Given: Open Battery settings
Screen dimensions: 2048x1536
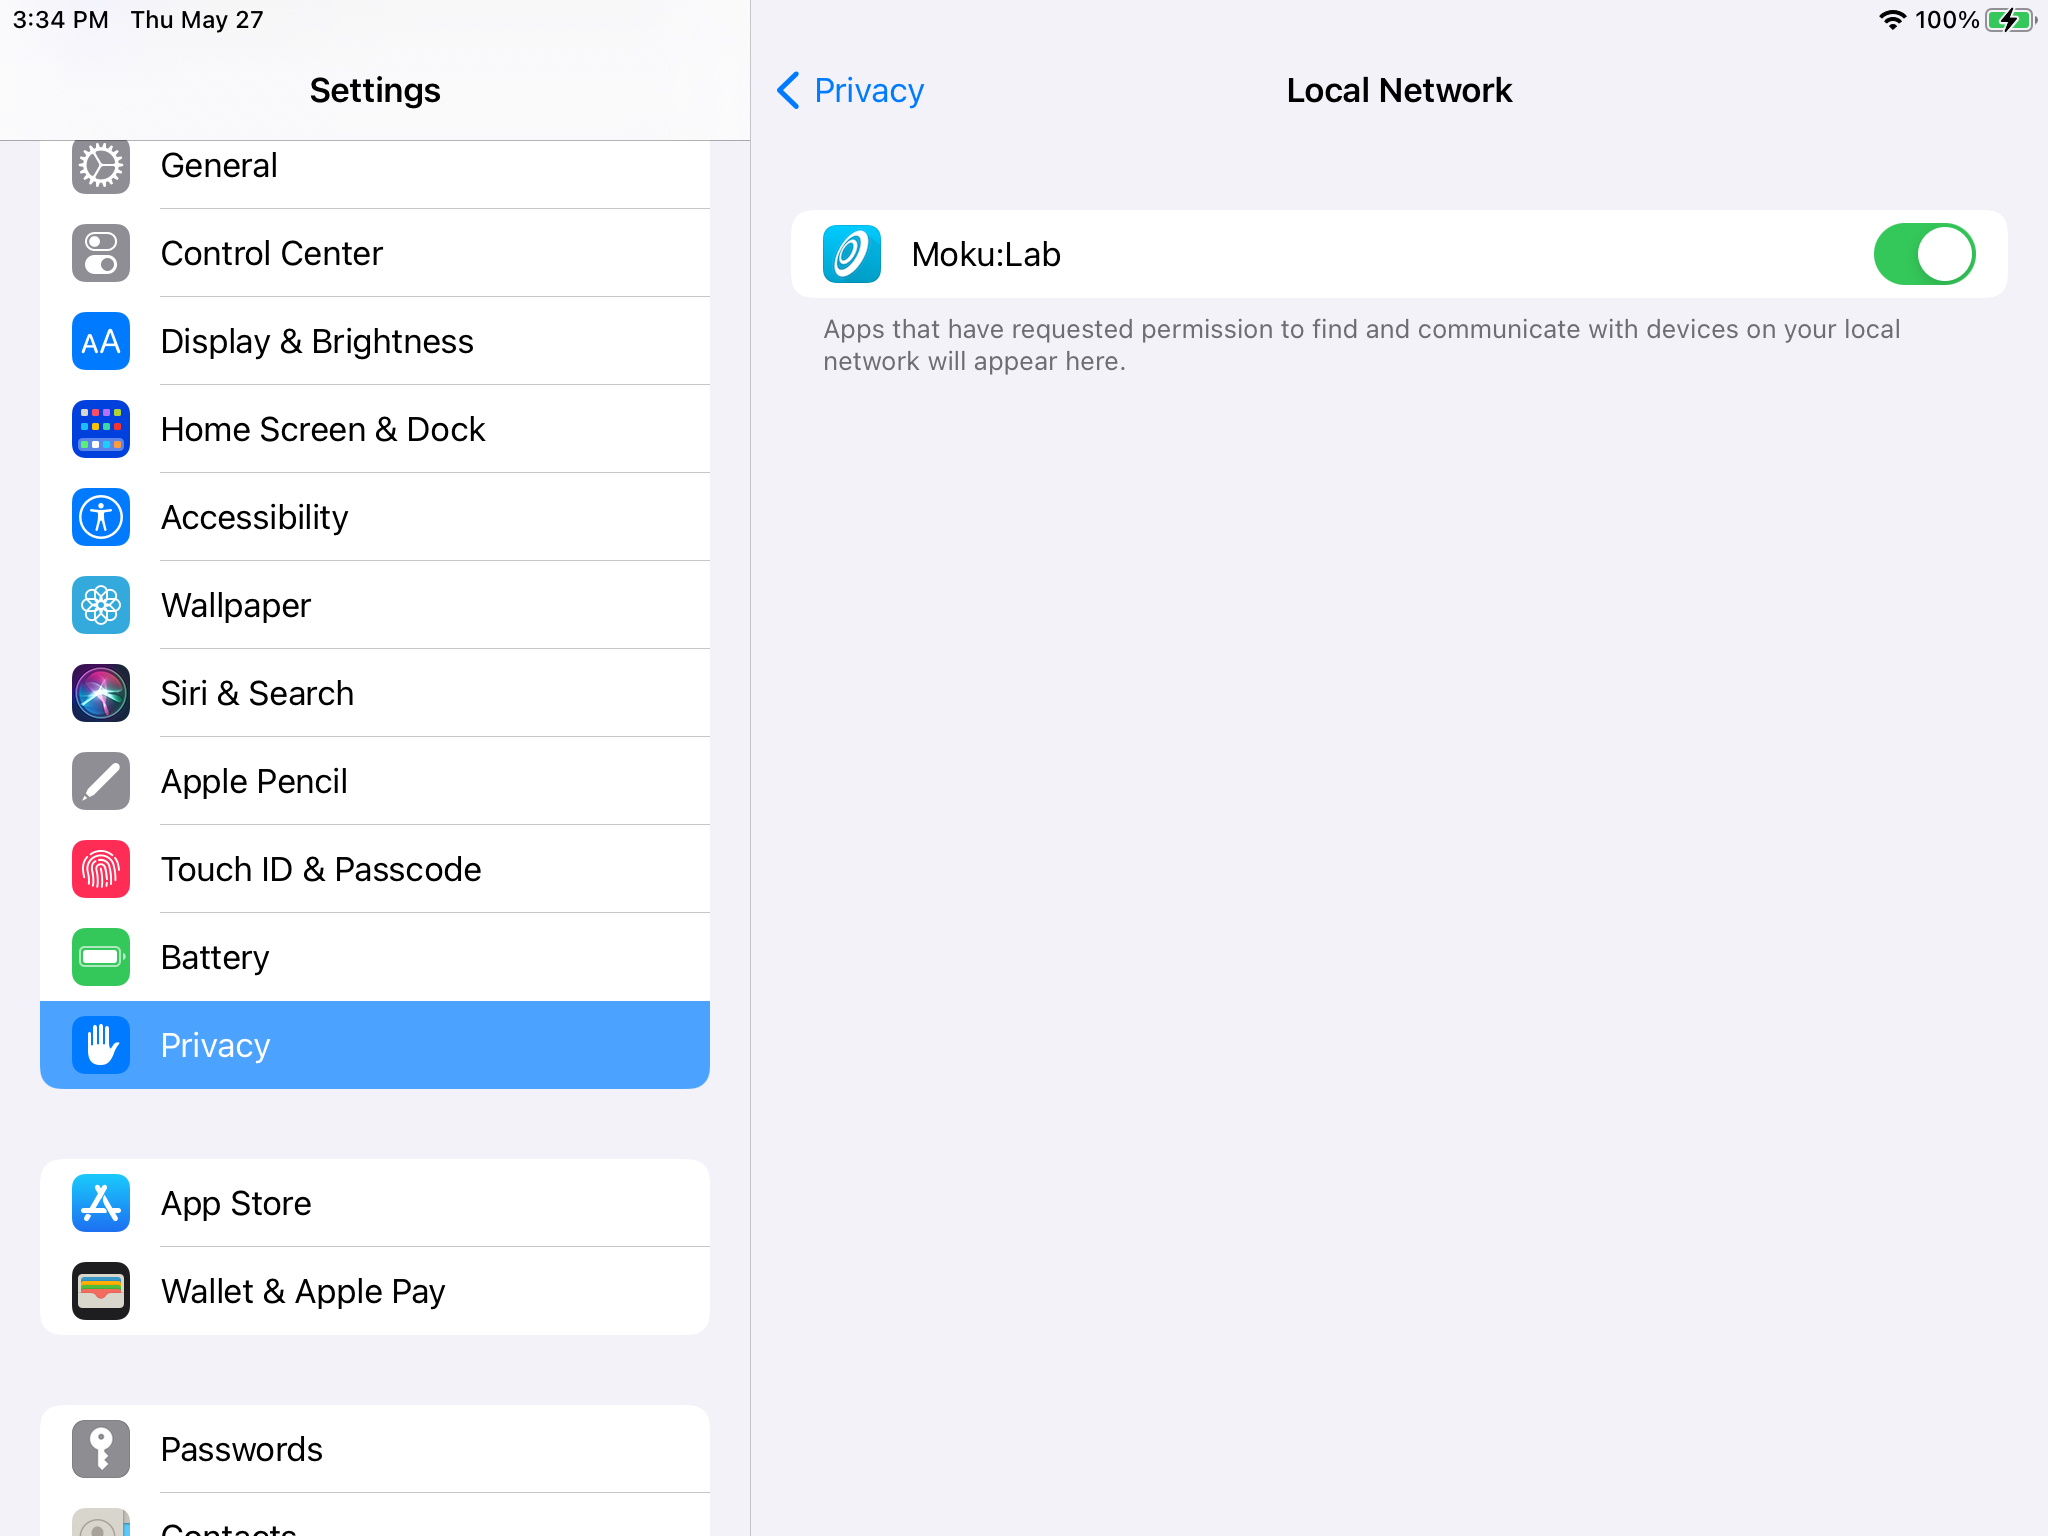Looking at the screenshot, I should click(x=375, y=957).
